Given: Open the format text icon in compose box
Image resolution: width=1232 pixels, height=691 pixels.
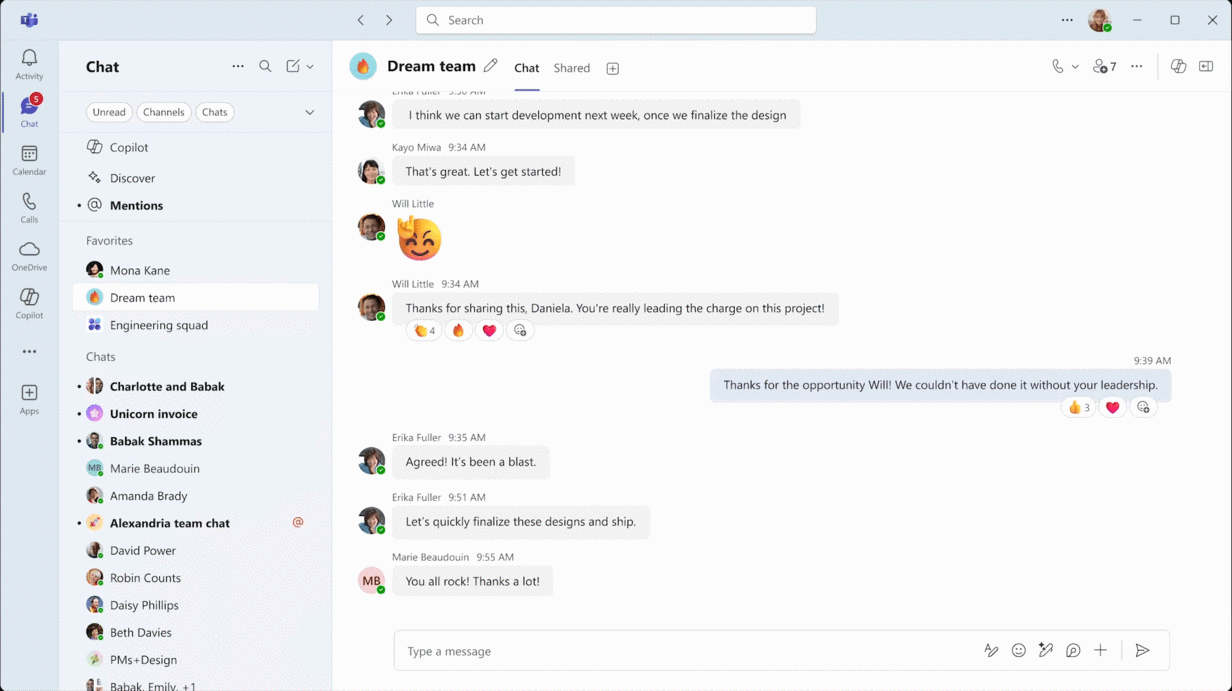Looking at the screenshot, I should click(991, 651).
